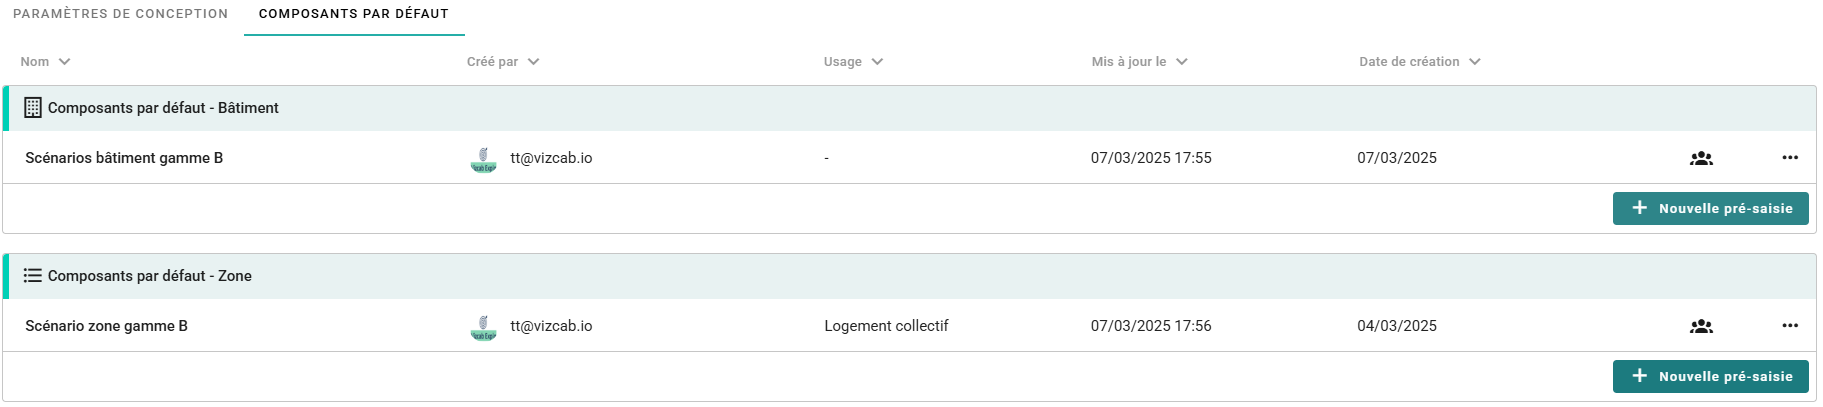
Task: Collapse Composants par défaut - Zone header
Action: click(x=909, y=276)
